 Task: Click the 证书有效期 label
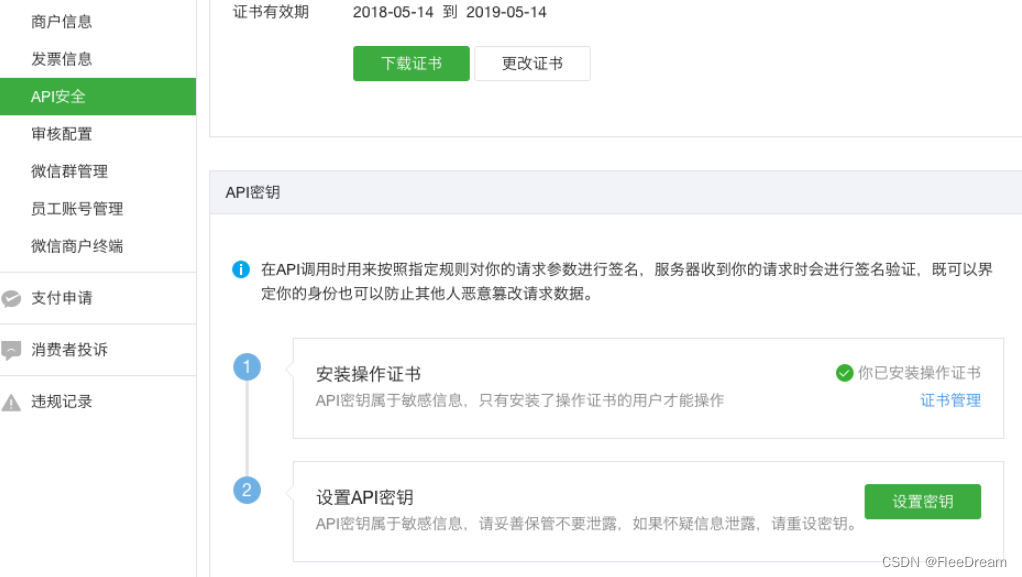(270, 12)
